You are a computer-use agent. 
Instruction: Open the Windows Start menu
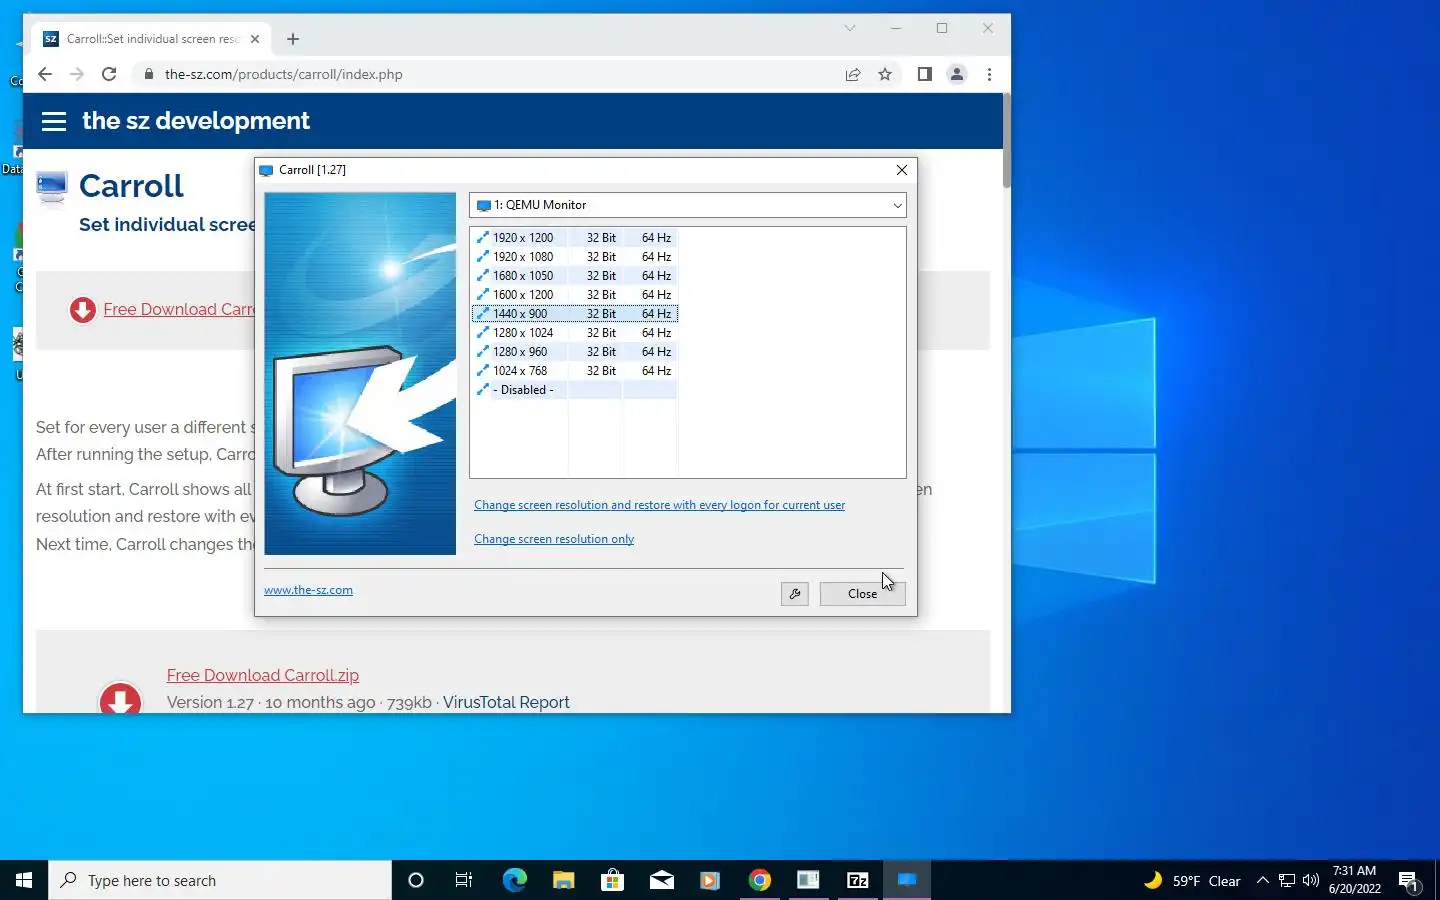click(24, 880)
